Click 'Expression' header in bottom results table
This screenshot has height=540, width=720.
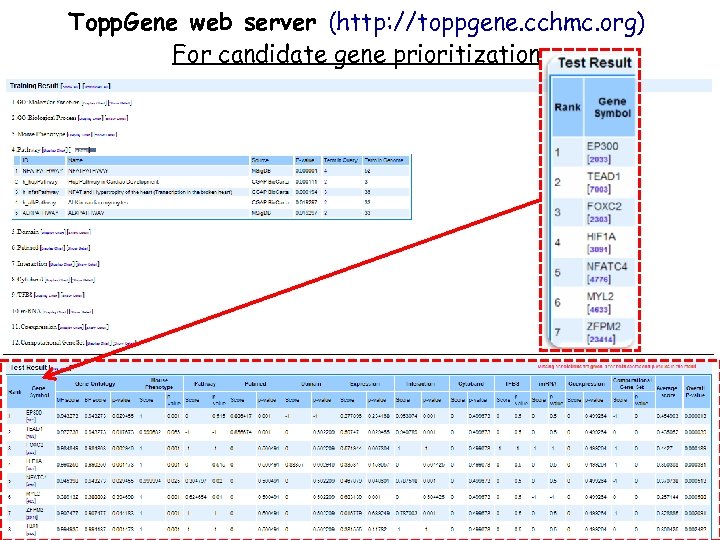click(365, 384)
